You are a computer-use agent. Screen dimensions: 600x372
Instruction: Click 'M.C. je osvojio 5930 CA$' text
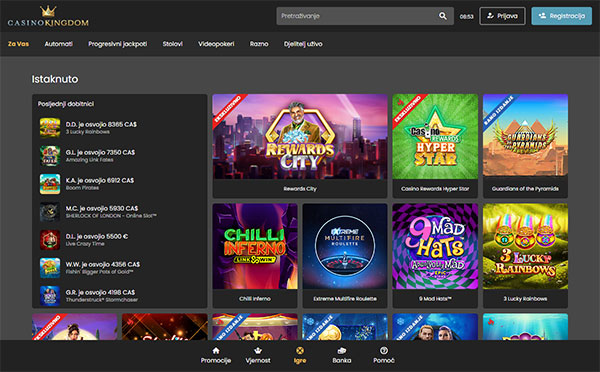tap(102, 208)
